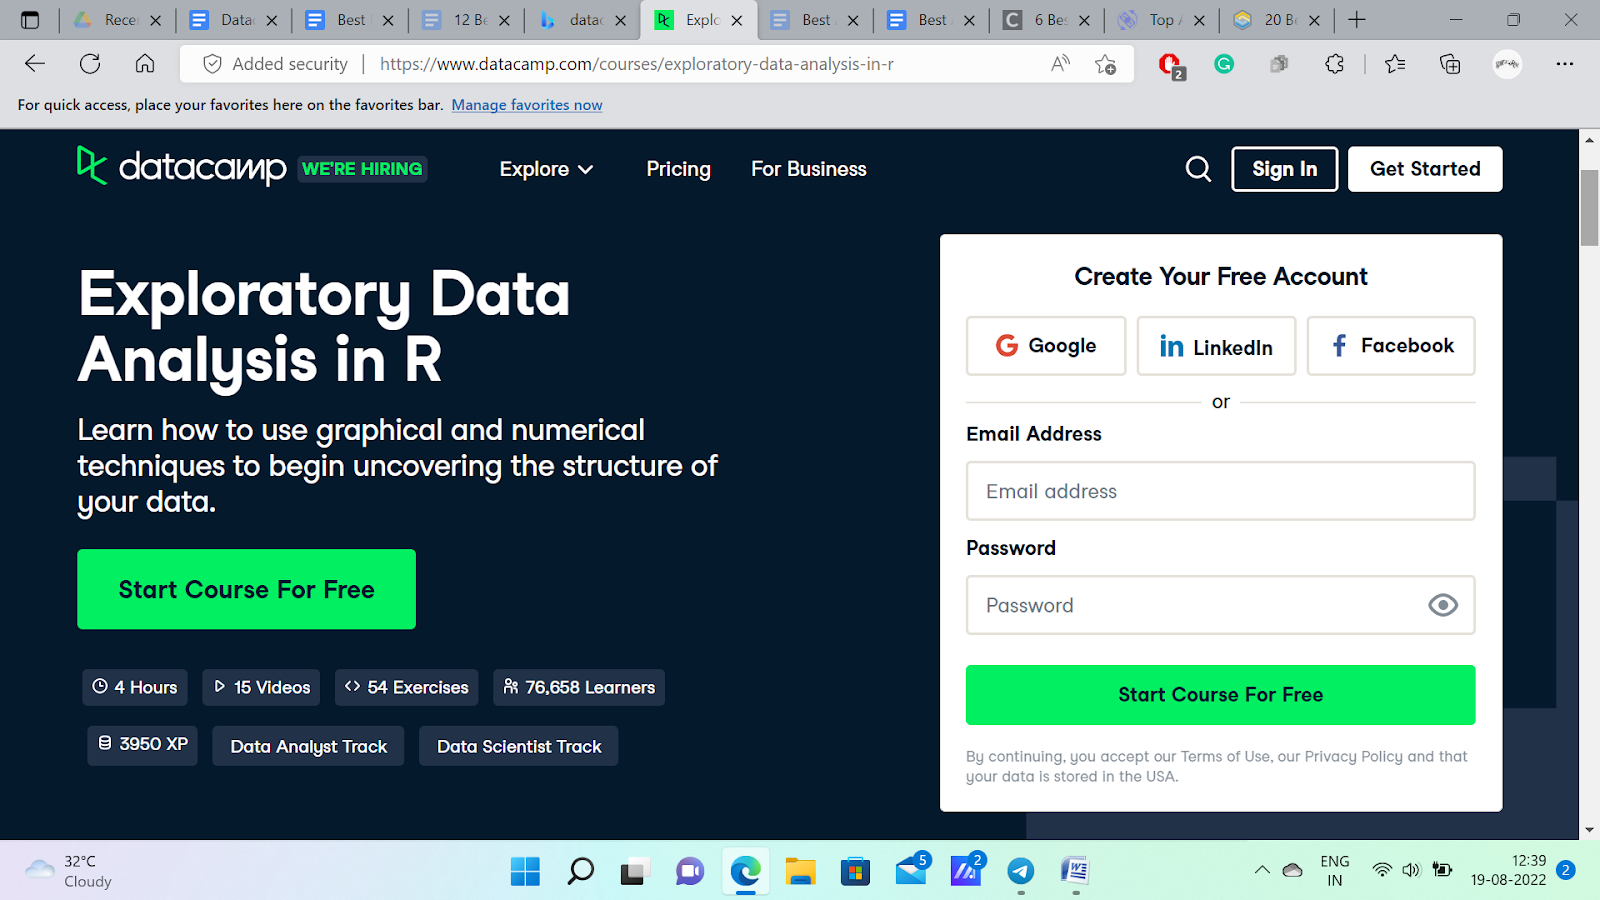Sign up with Google
Image resolution: width=1600 pixels, height=900 pixels.
point(1046,346)
